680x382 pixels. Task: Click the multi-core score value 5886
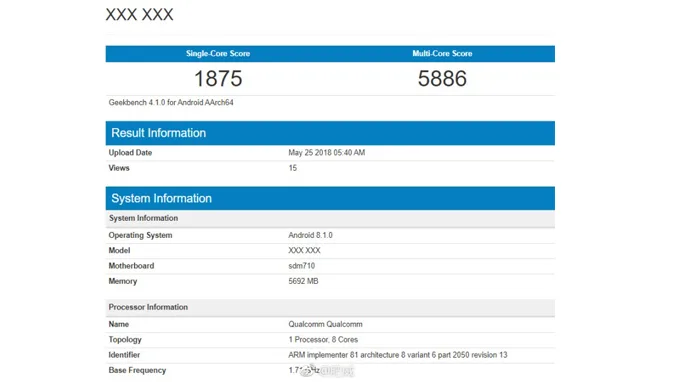[442, 78]
